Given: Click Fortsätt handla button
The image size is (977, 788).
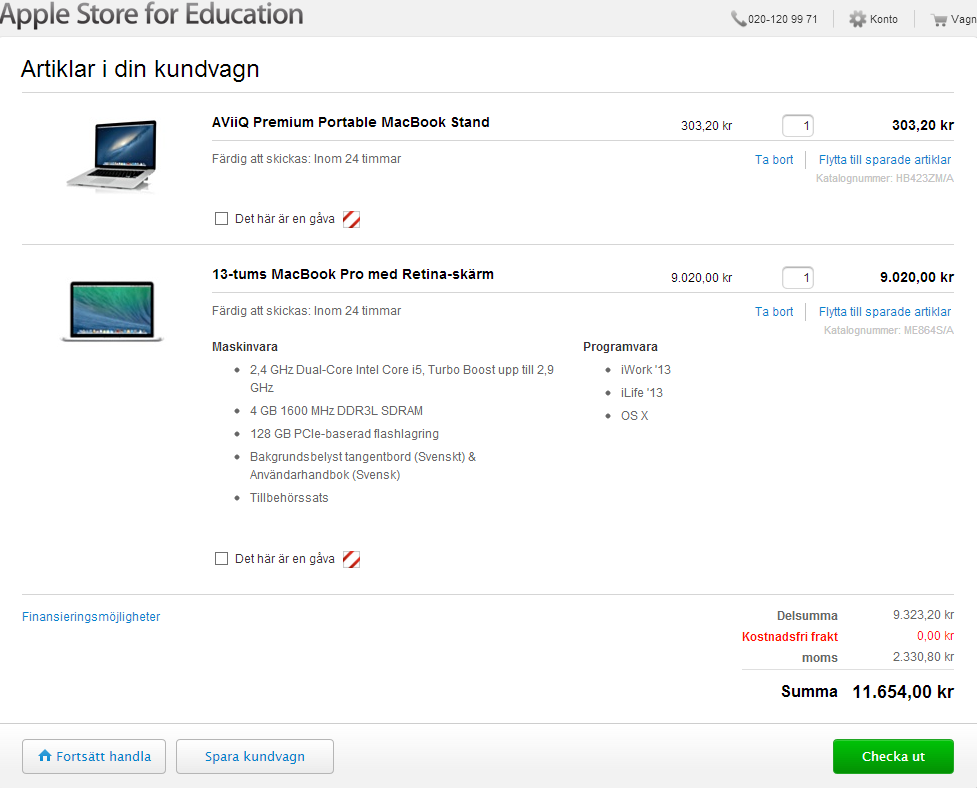Looking at the screenshot, I should point(94,756).
